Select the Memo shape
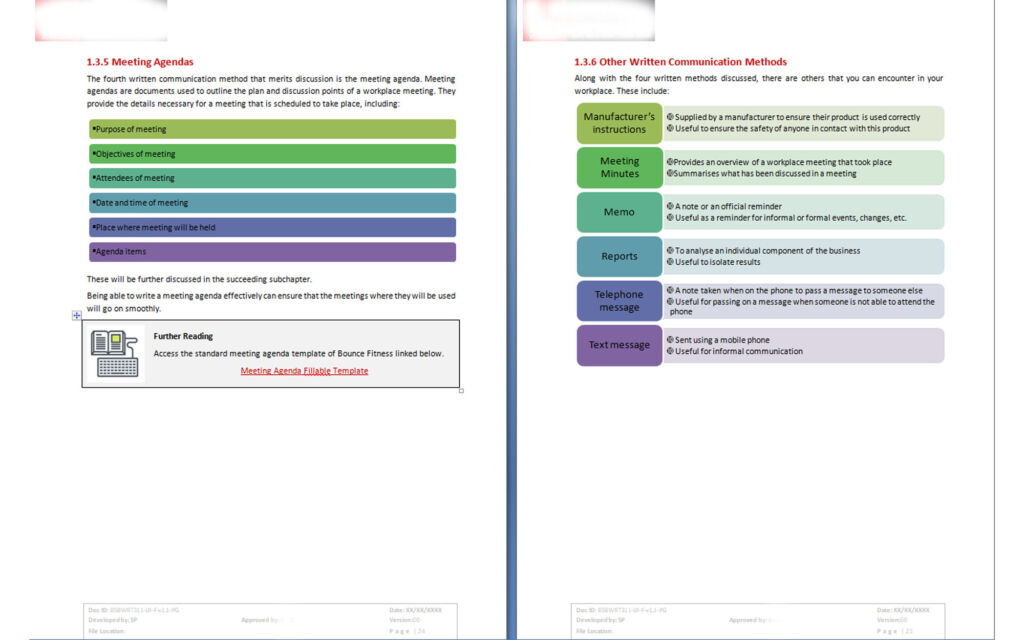 pos(619,212)
